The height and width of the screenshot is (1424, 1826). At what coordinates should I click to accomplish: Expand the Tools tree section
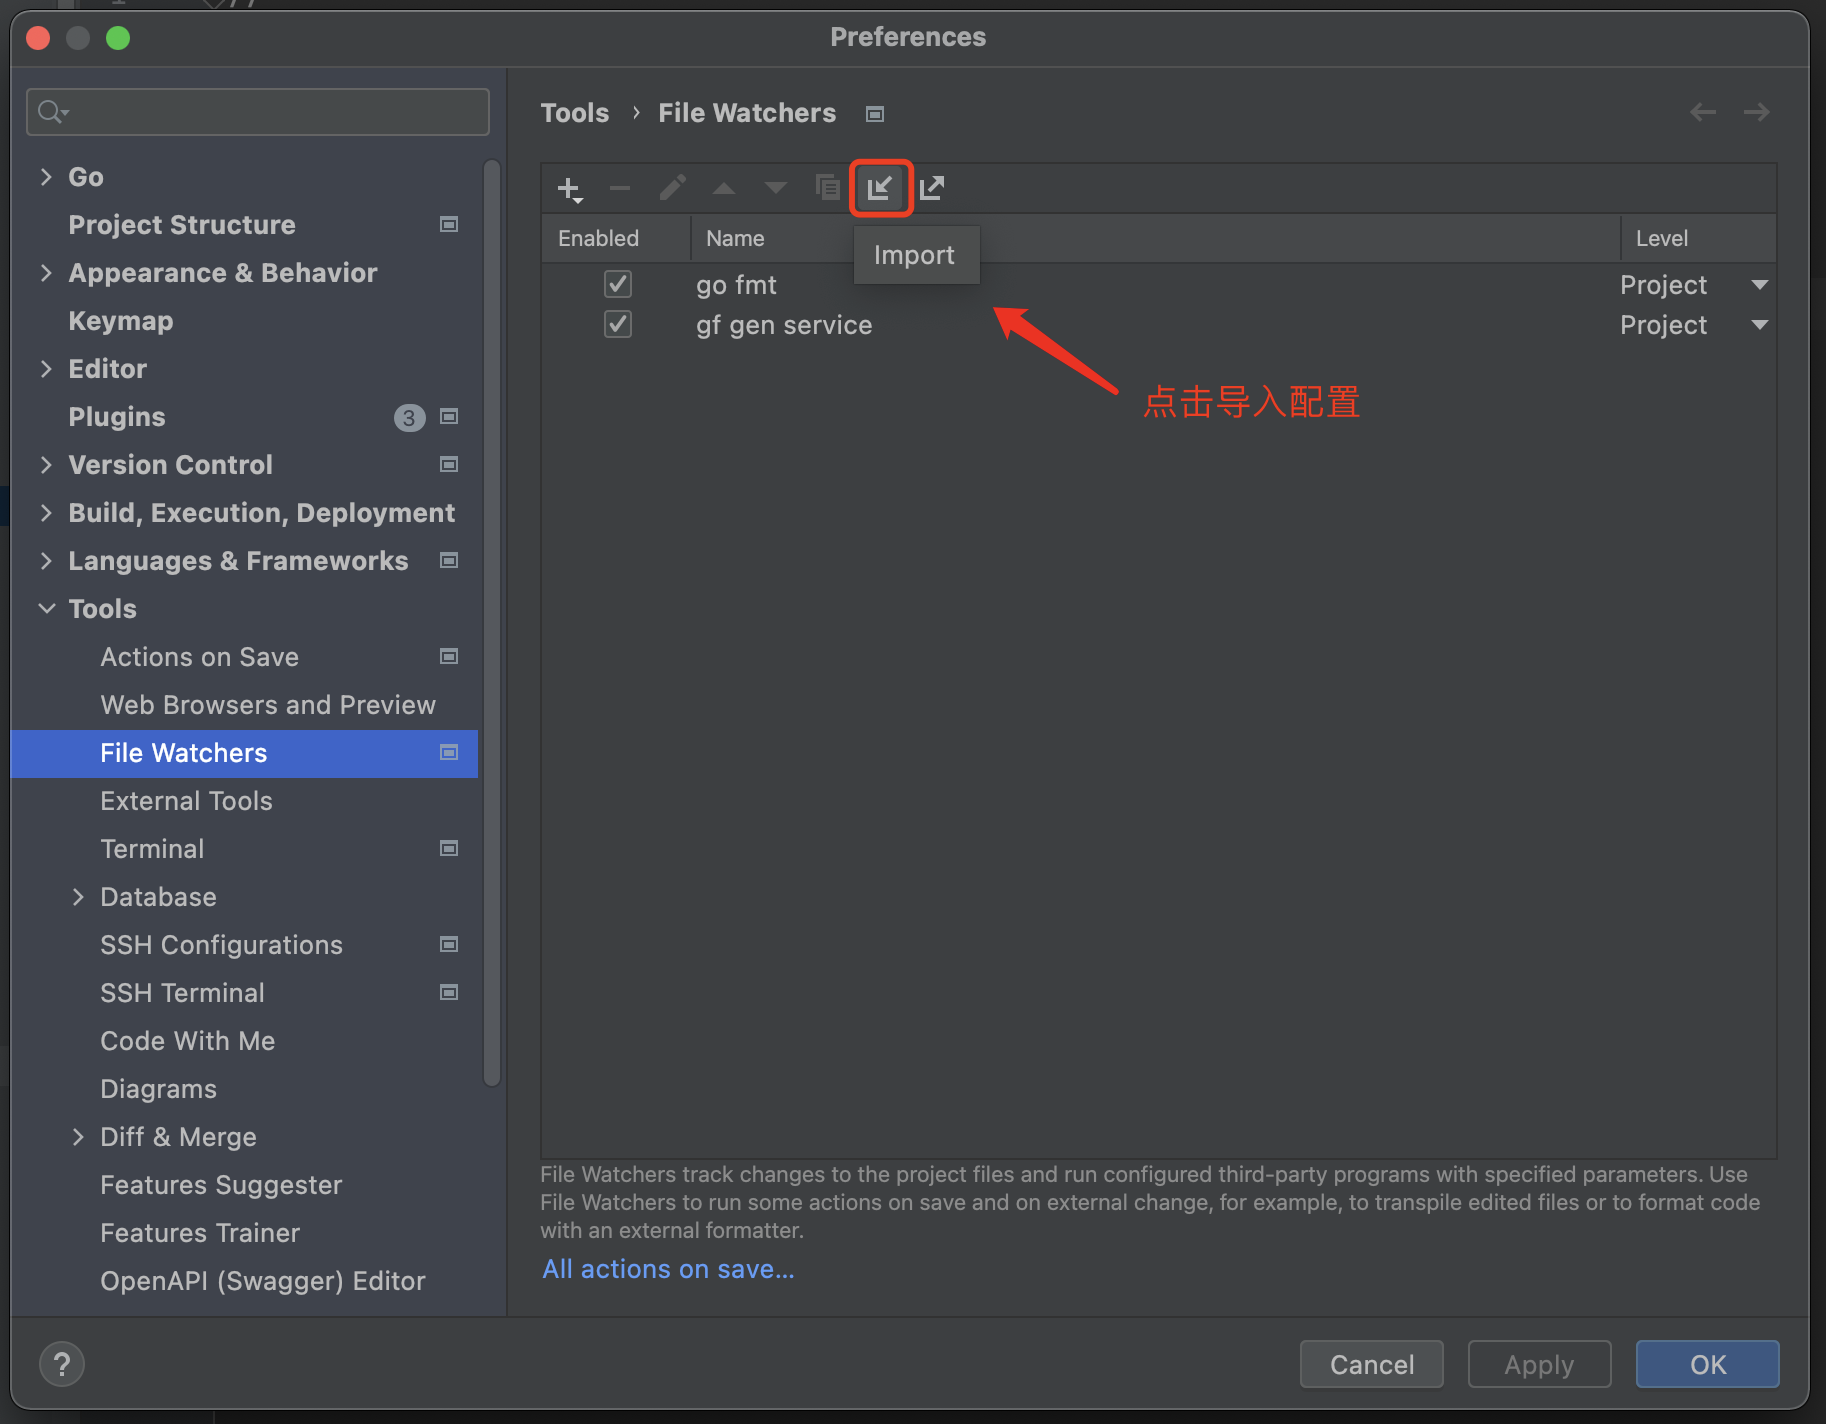tap(47, 608)
